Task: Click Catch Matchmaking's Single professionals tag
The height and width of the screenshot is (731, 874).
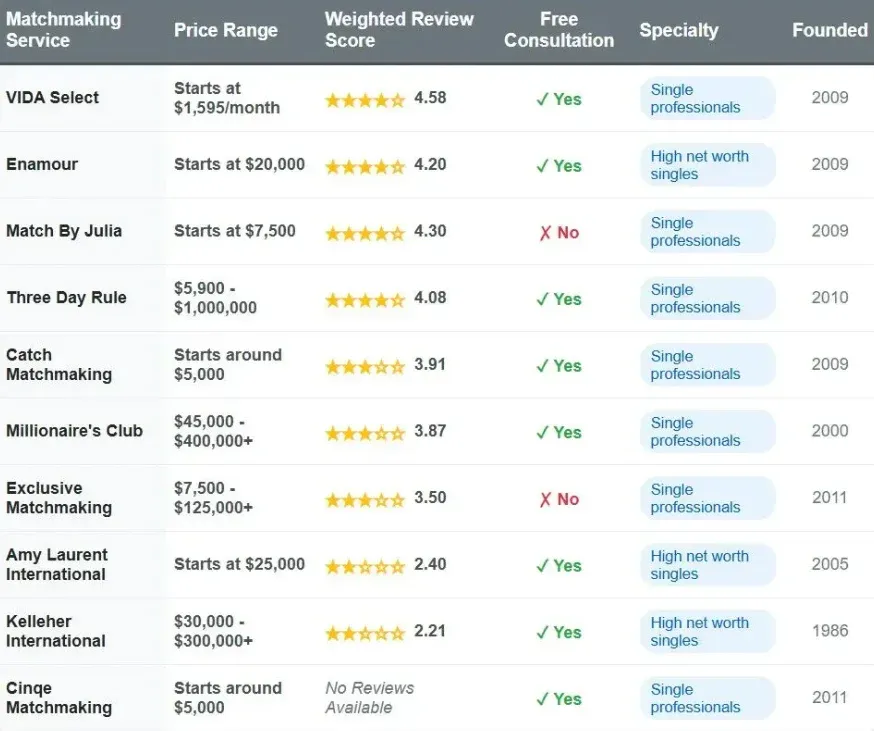Action: click(707, 365)
